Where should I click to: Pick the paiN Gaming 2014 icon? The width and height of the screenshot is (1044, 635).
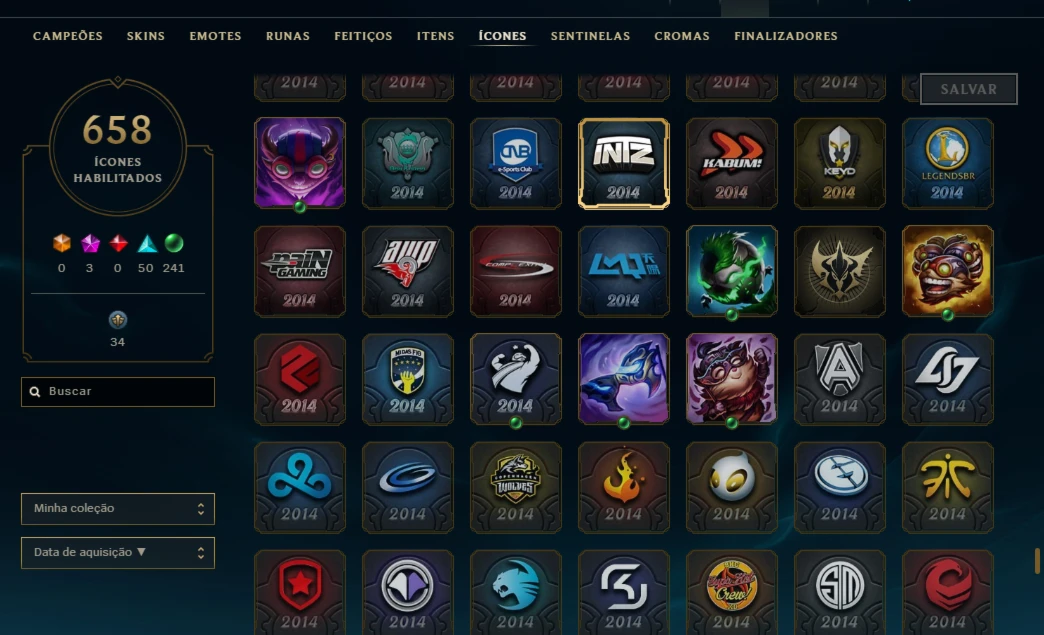click(300, 272)
